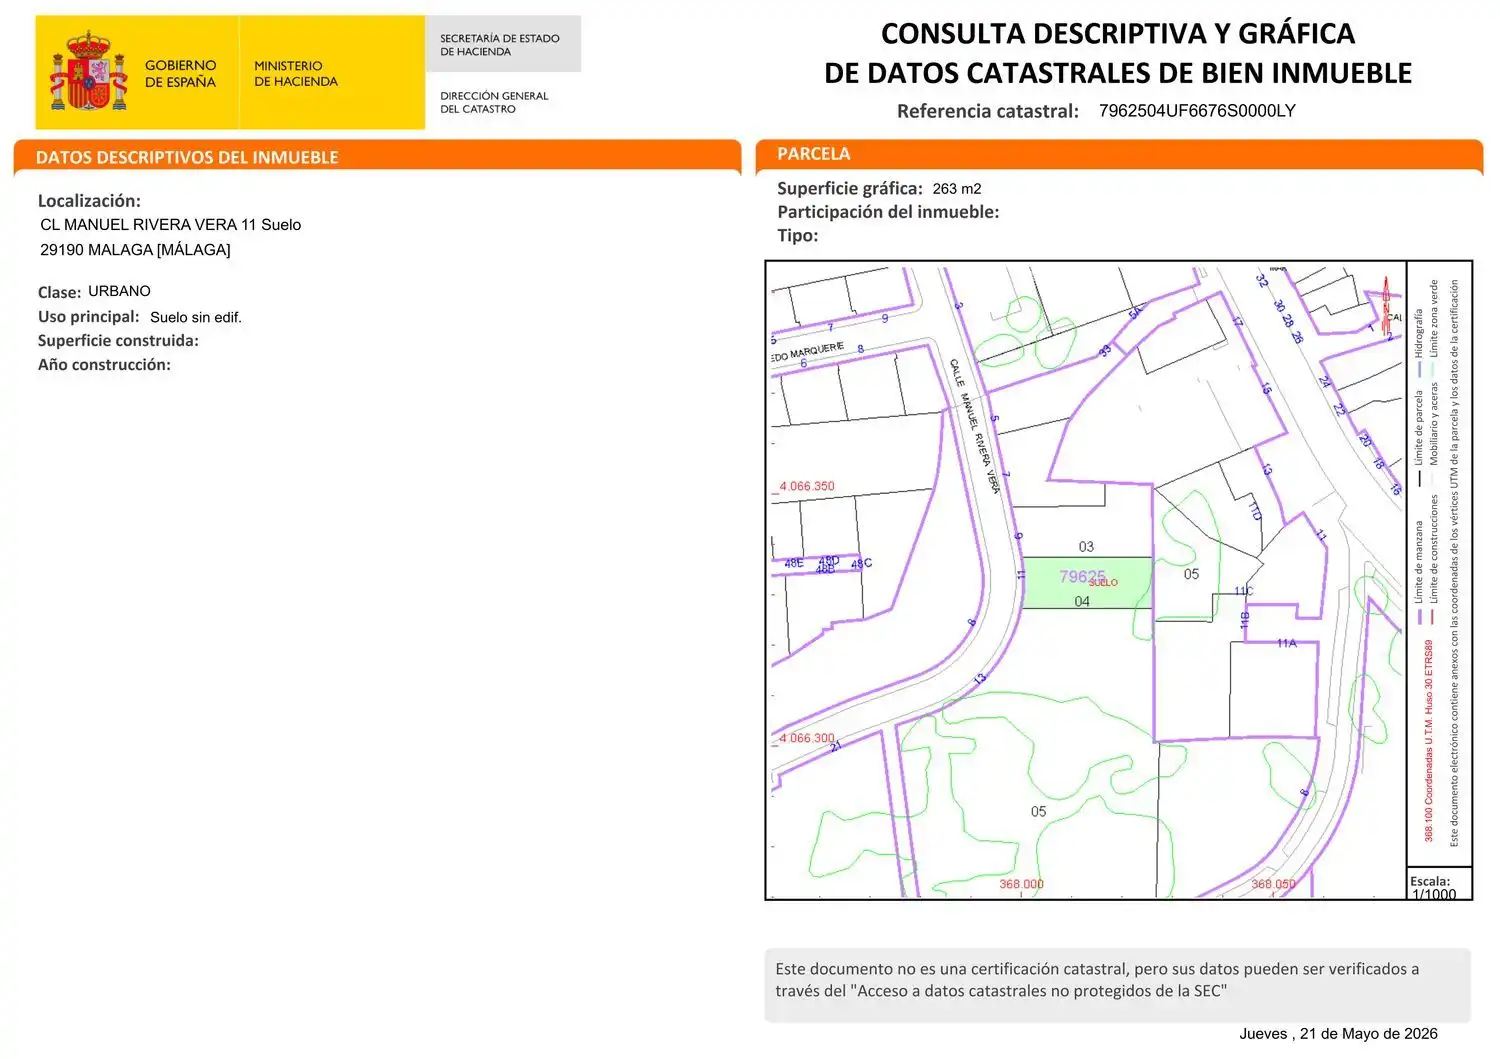The width and height of the screenshot is (1500, 1059).
Task: Click the 'Superficie gráfica:' label
Action: 850,188
